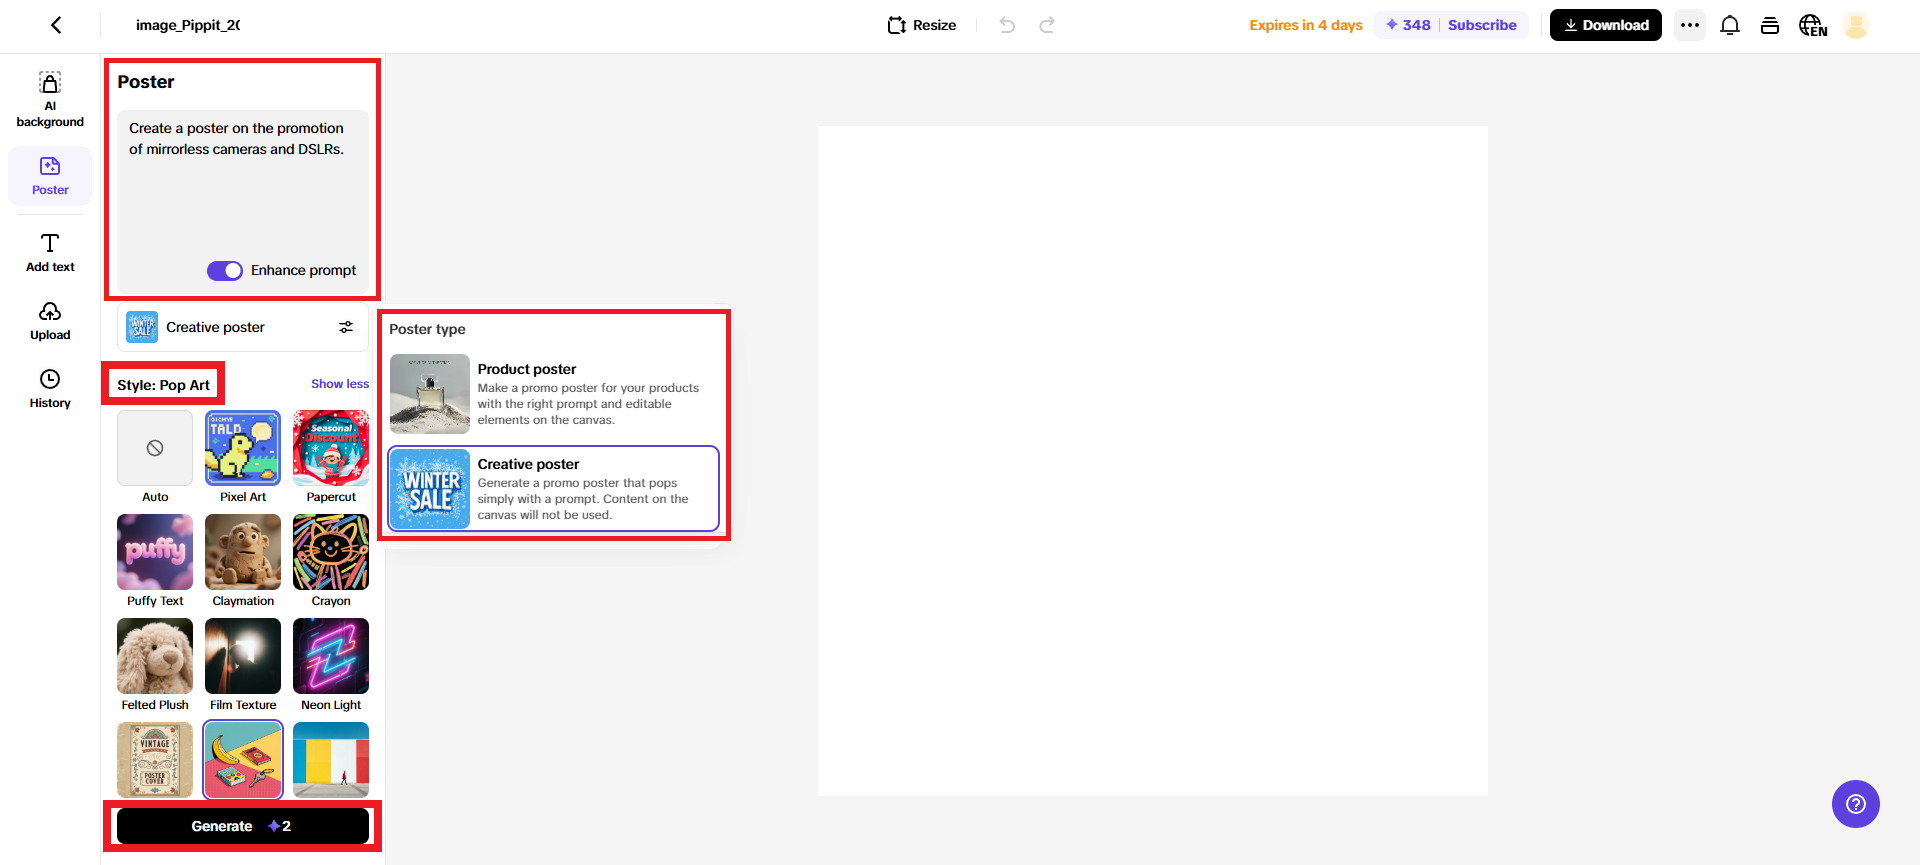Screen dimensions: 1920x865
Task: Open the Upload panel
Action: coord(50,321)
